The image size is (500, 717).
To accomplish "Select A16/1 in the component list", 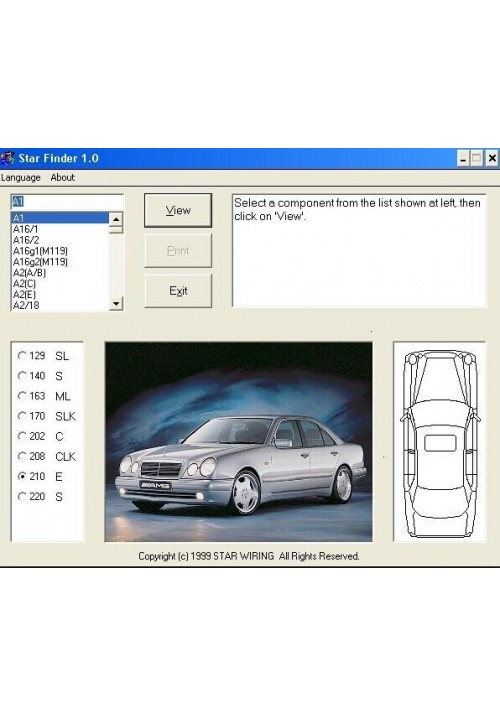I will point(60,229).
